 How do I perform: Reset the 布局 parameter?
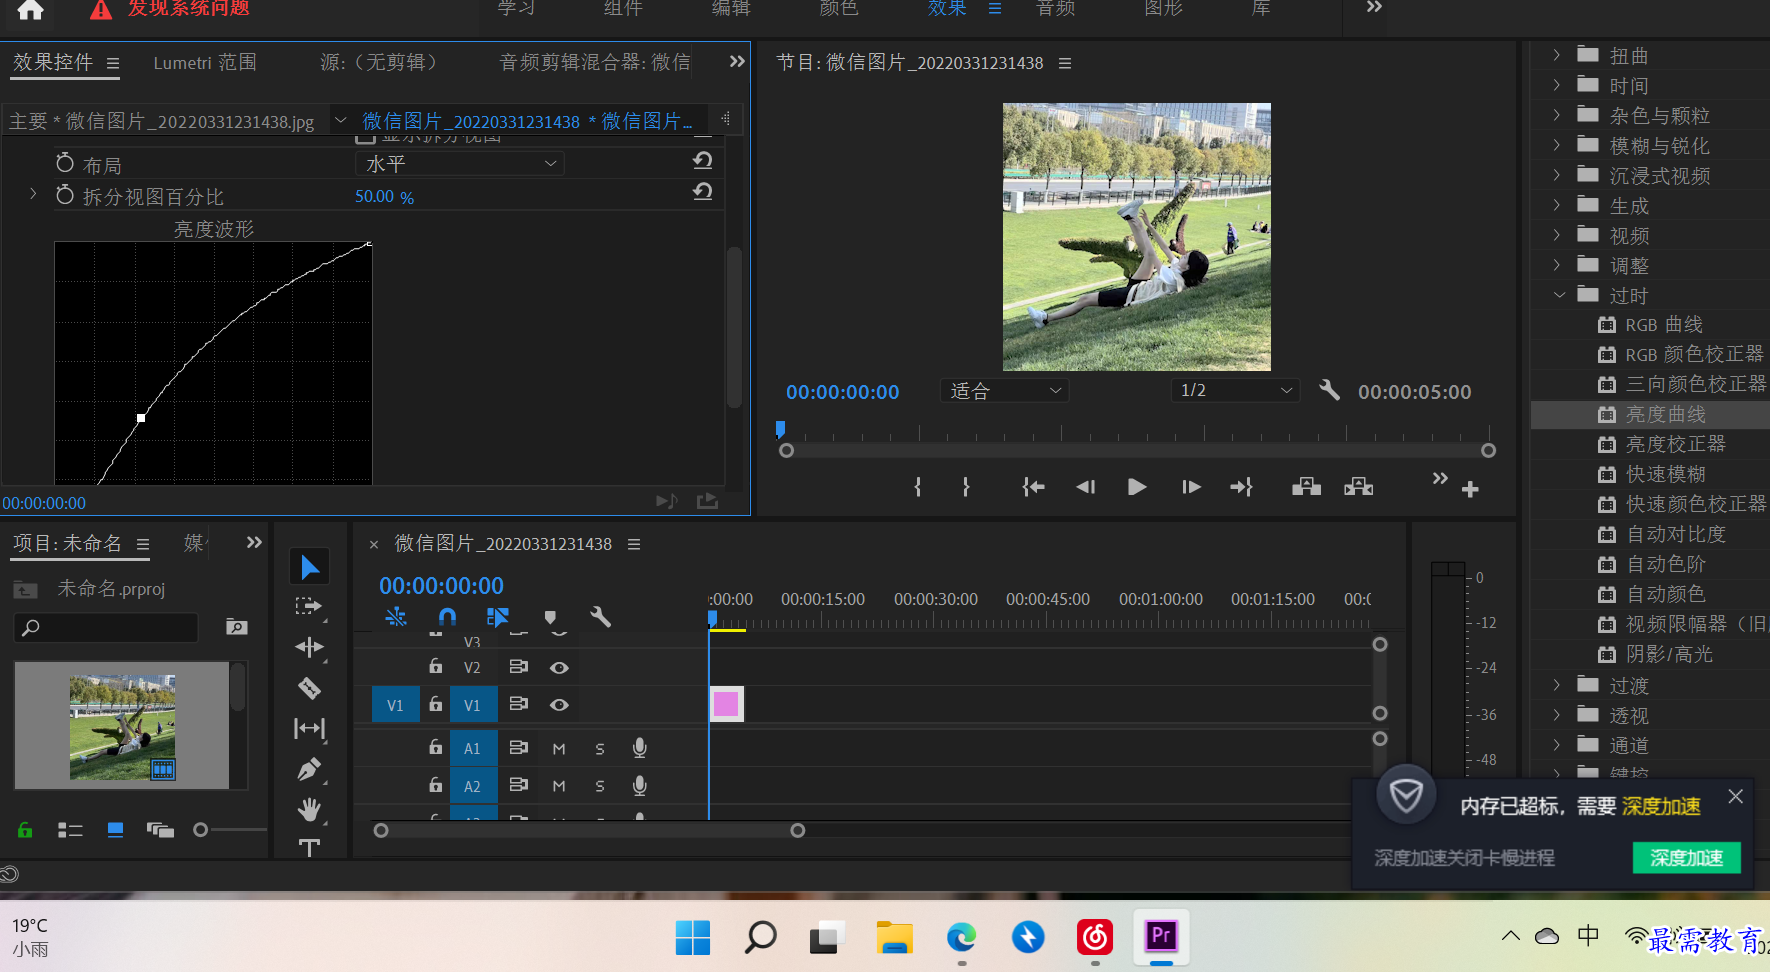pyautogui.click(x=703, y=161)
